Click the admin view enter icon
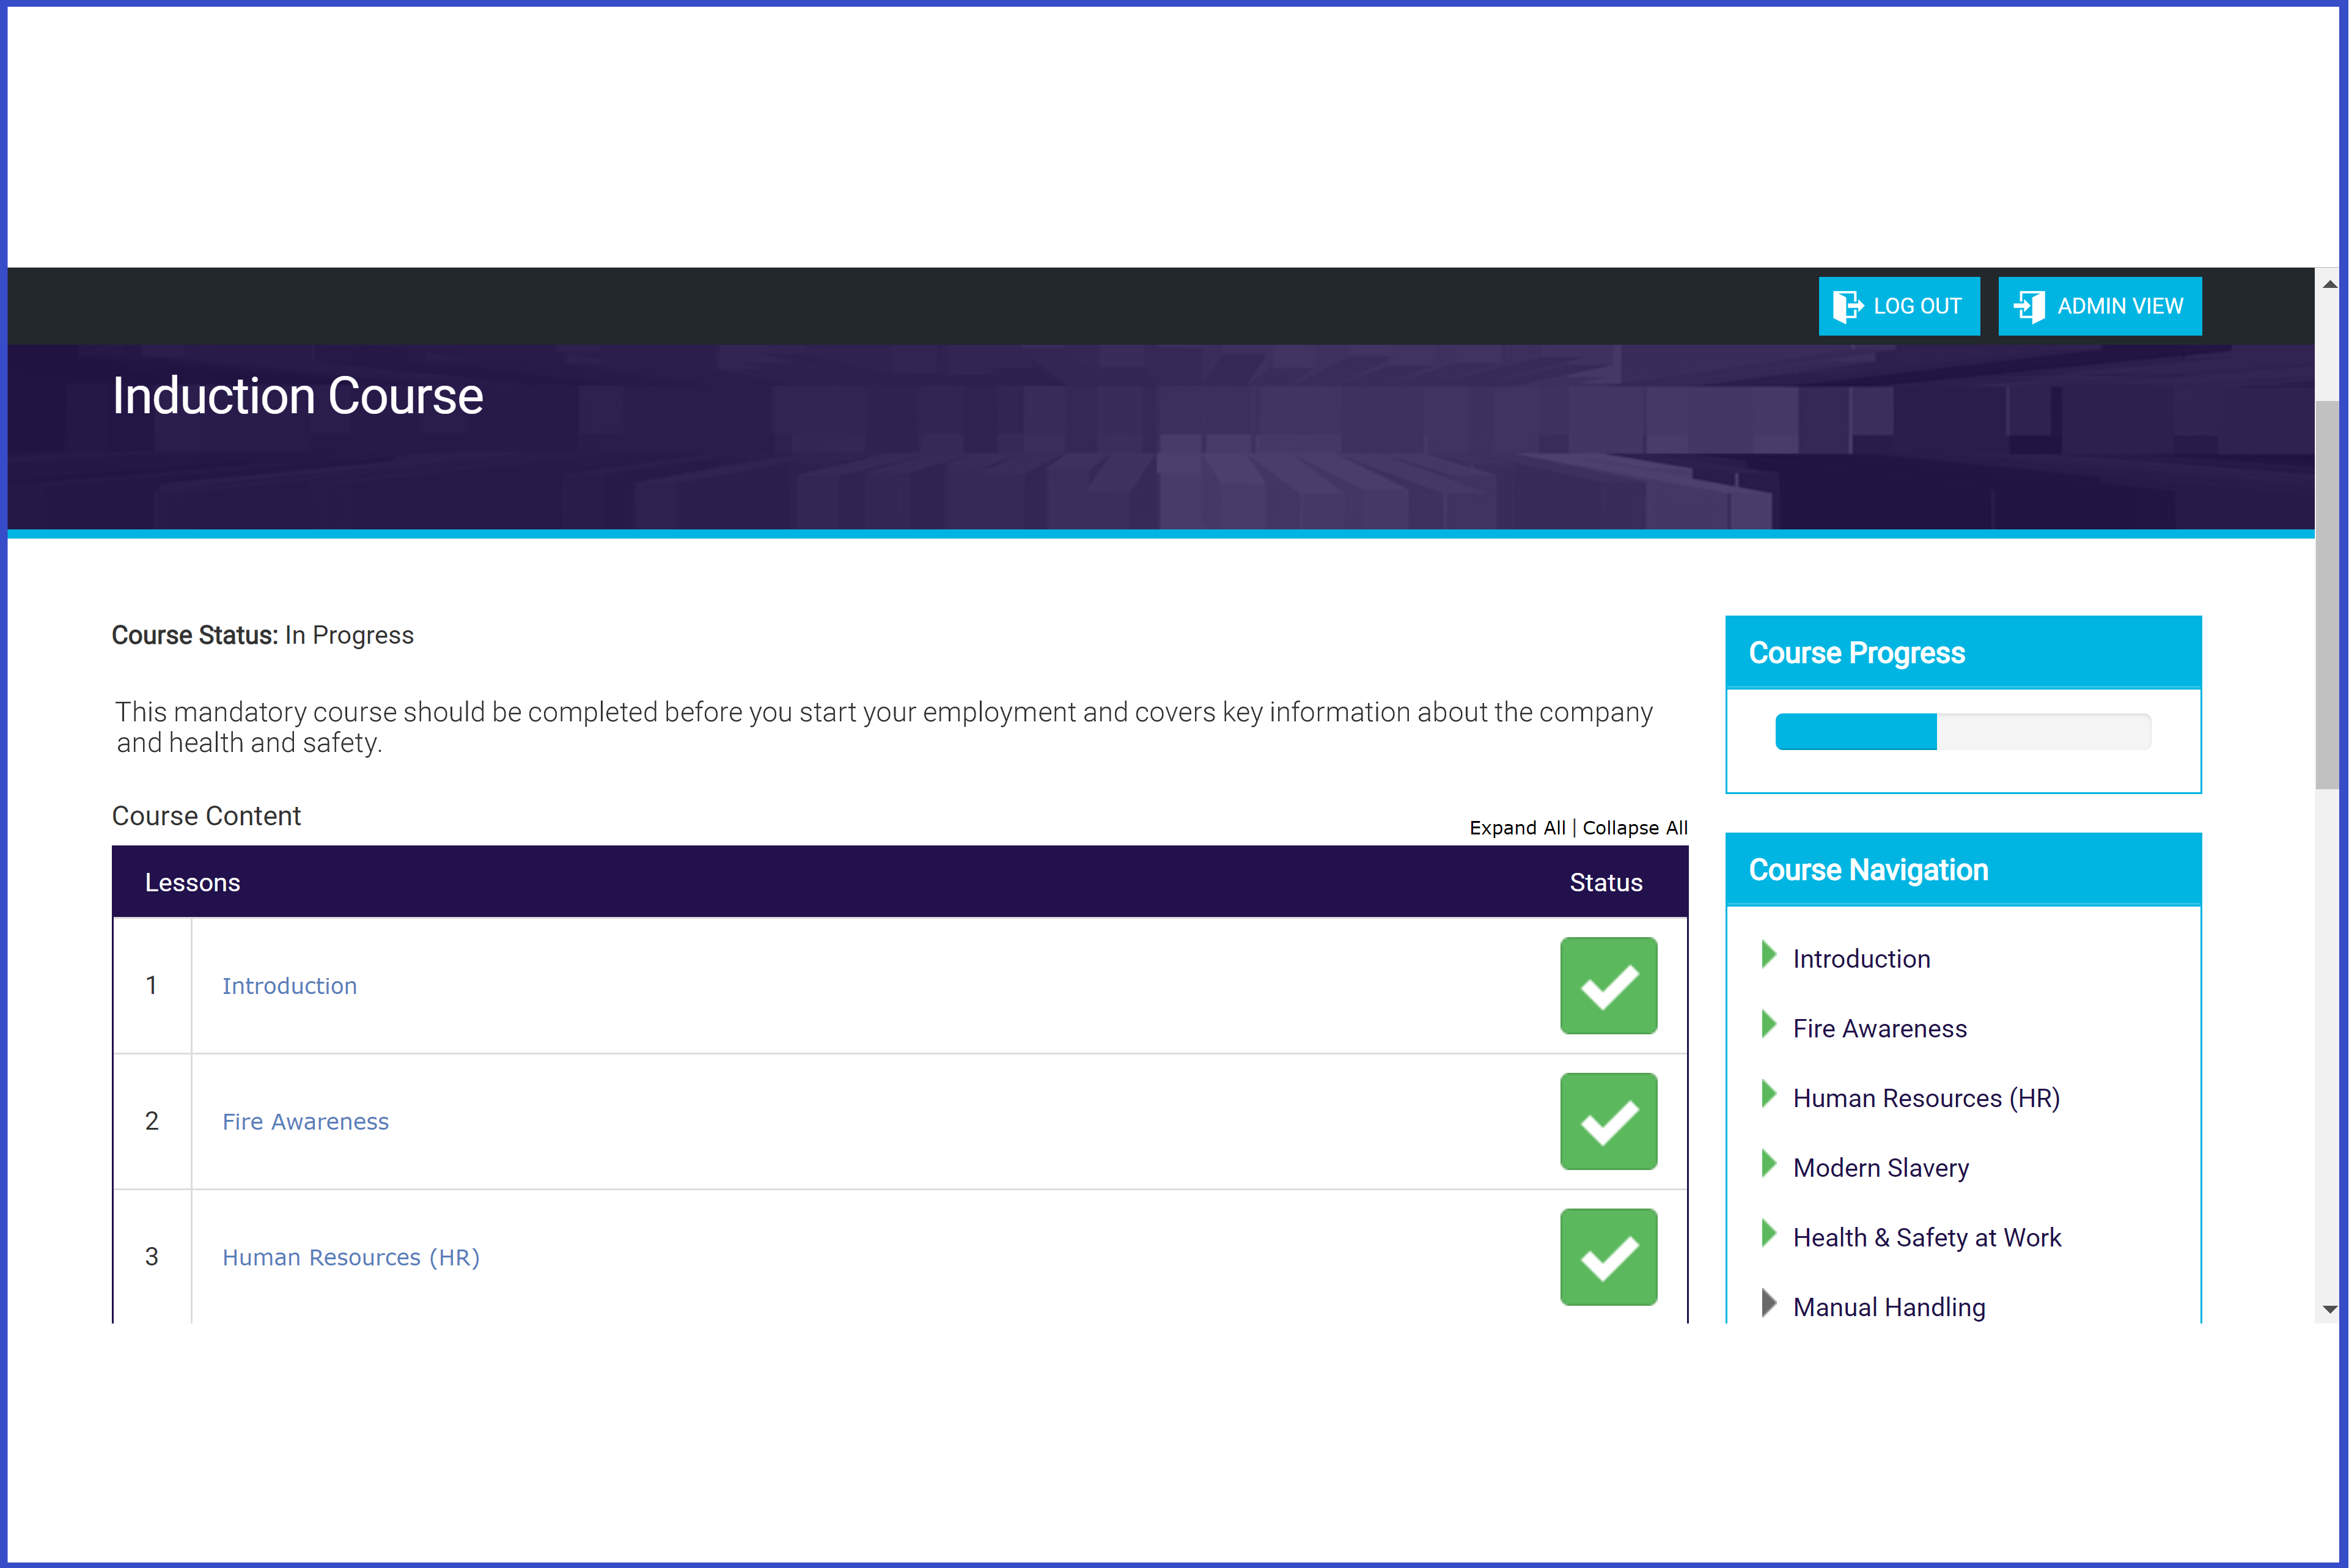2349x1568 pixels. 2029,306
